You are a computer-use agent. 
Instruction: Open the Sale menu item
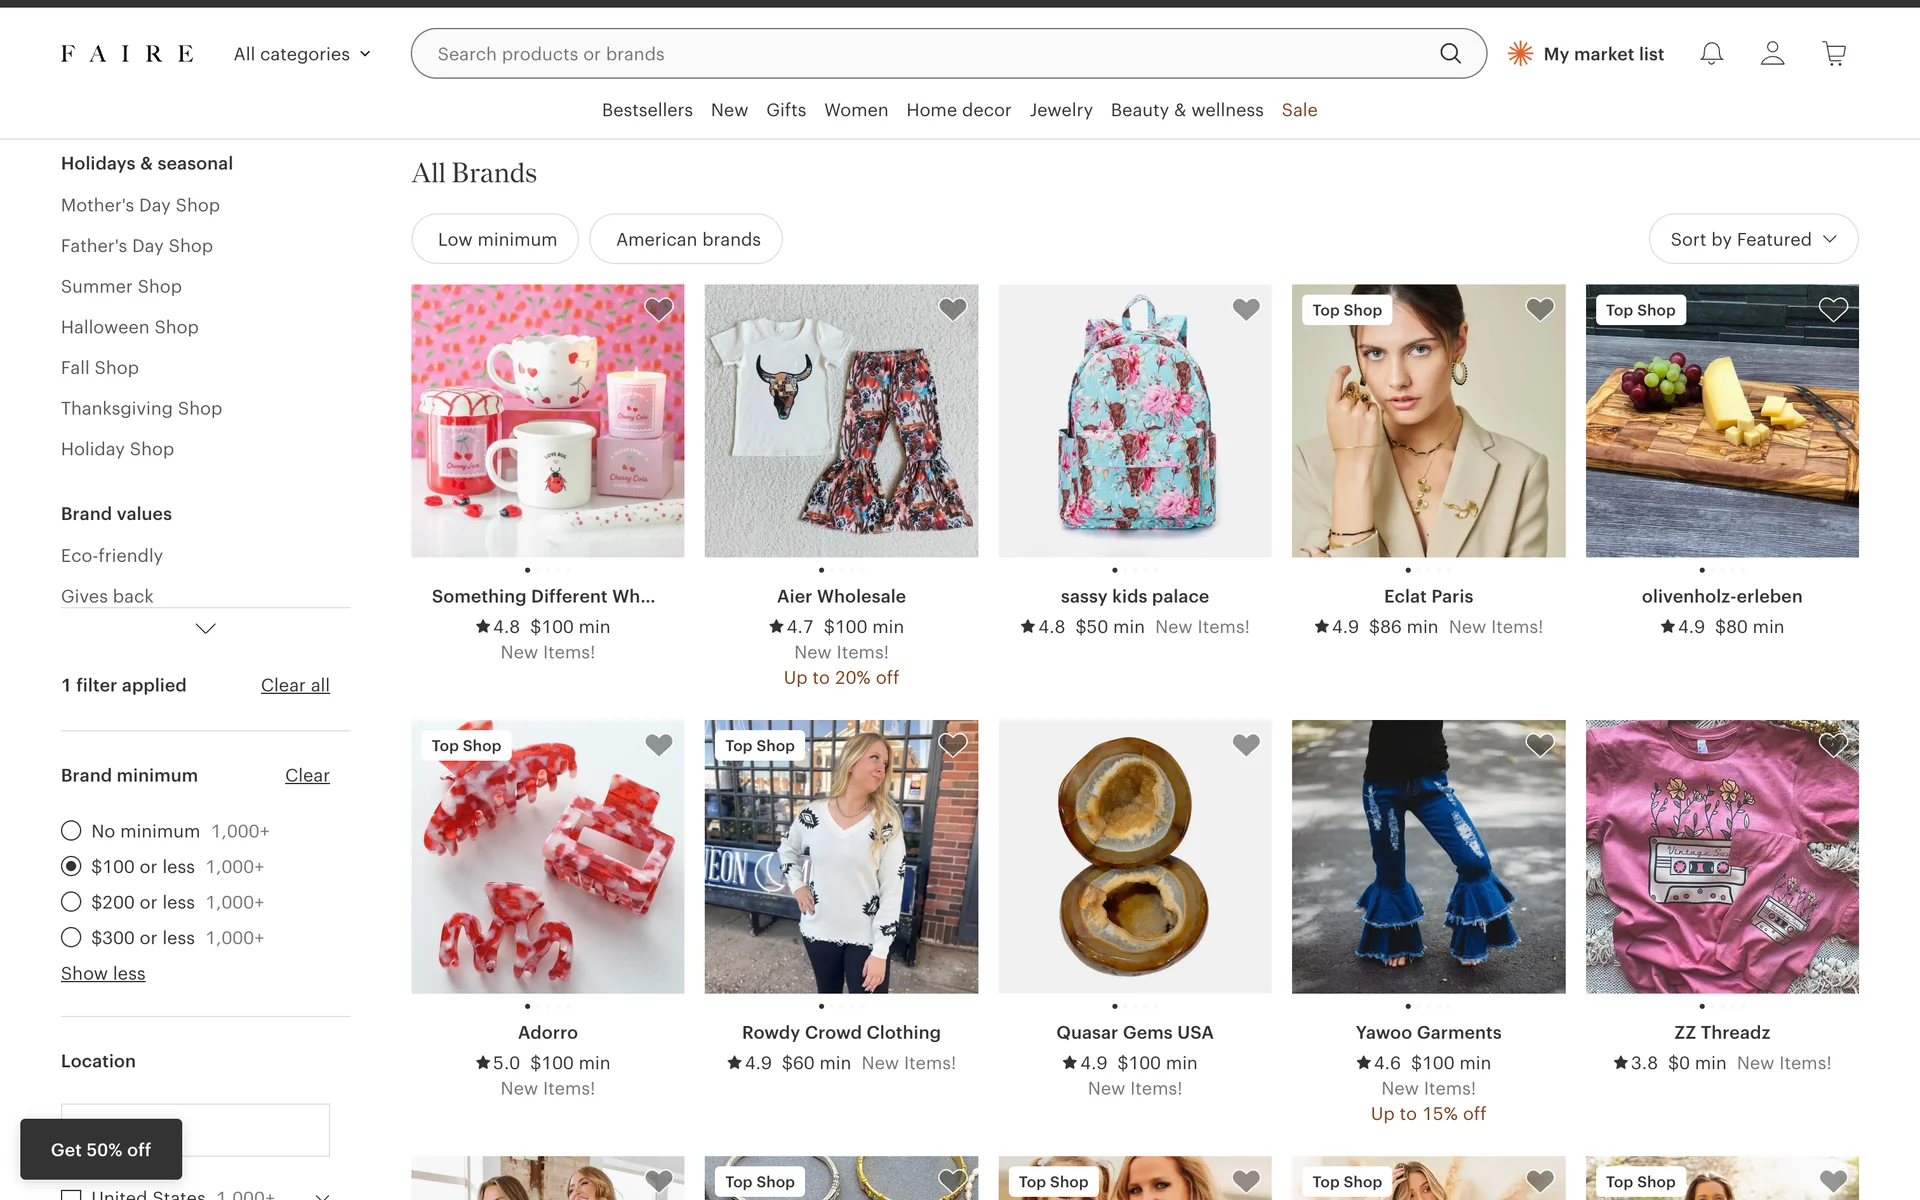pos(1299,110)
